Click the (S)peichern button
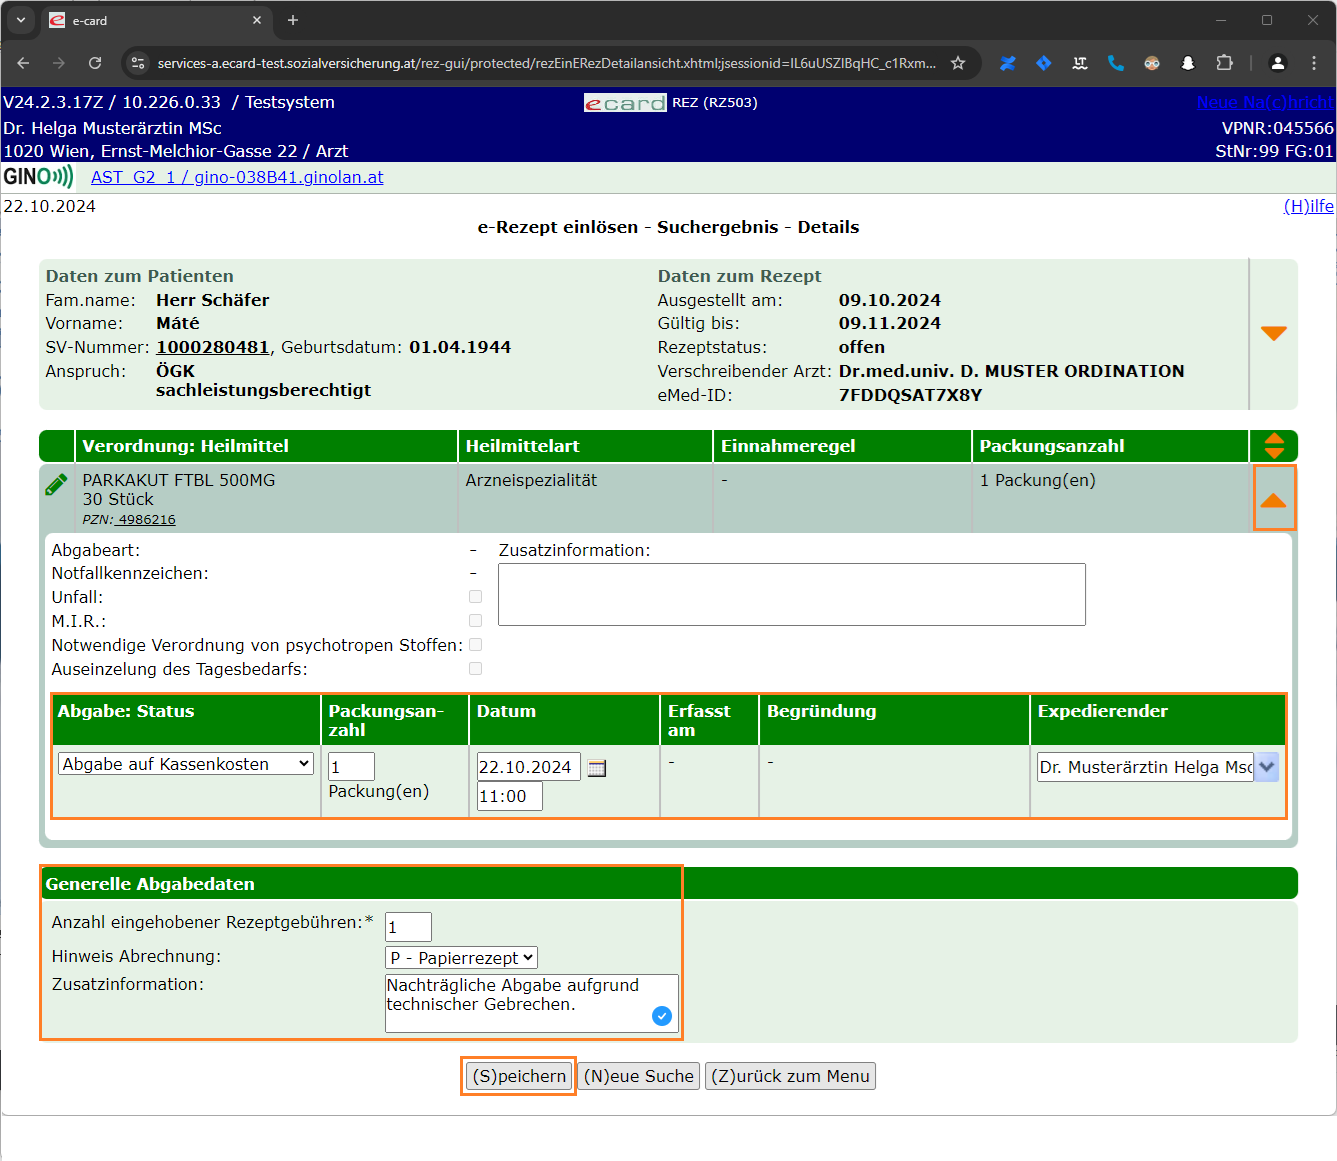 coord(519,1076)
